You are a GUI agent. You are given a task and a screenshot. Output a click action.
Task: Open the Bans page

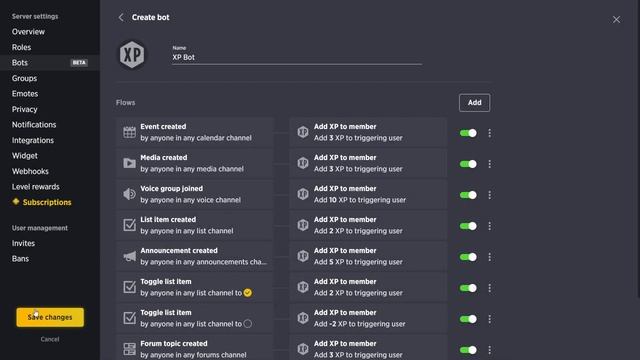20,258
